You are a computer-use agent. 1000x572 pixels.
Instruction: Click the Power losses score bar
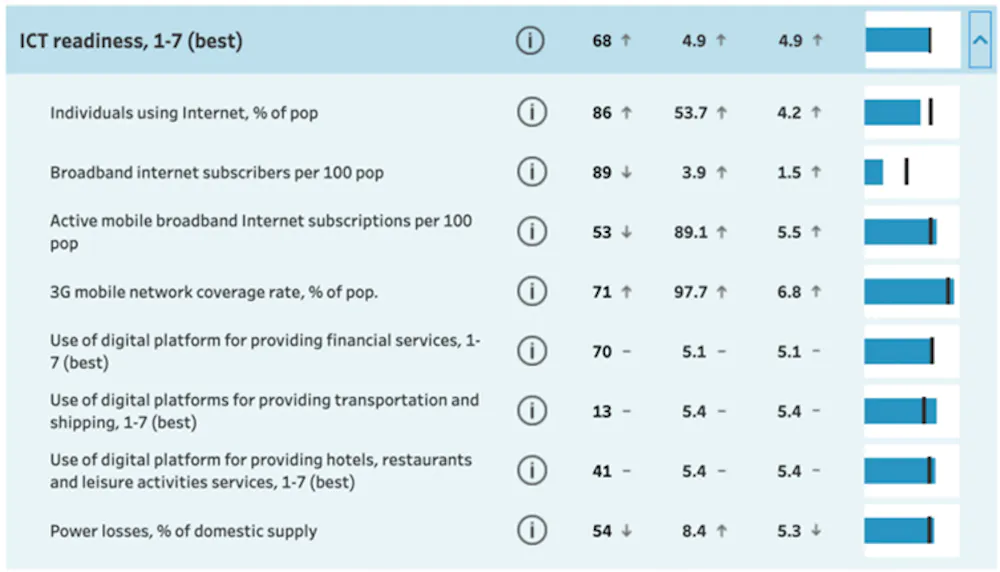click(898, 530)
